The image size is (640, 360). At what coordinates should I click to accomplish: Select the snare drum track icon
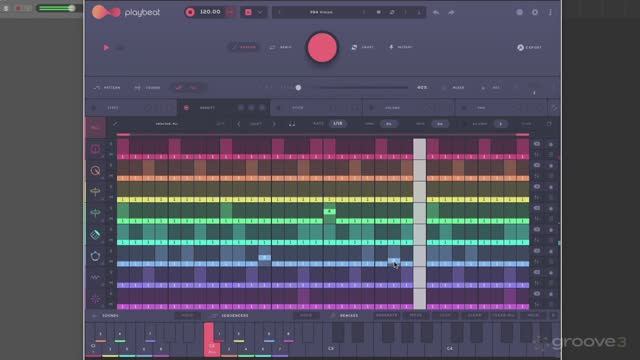96,171
